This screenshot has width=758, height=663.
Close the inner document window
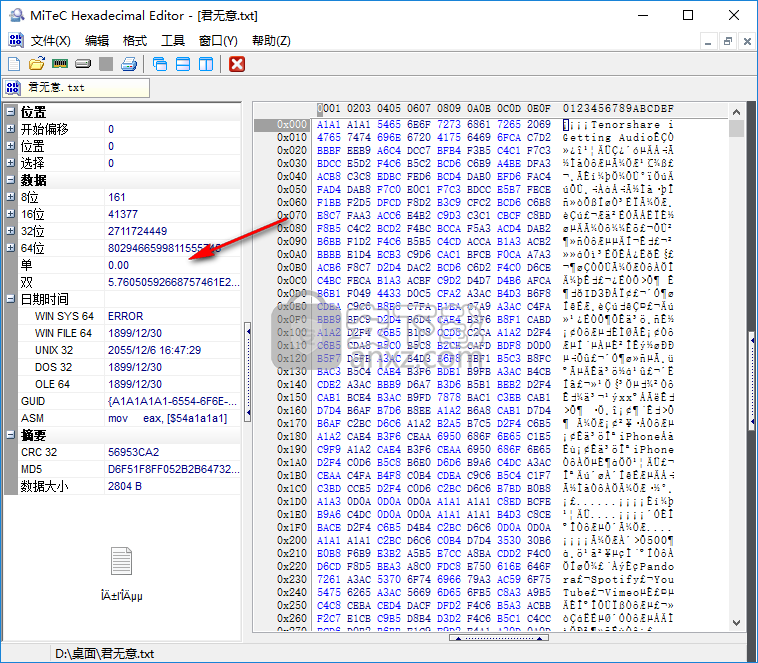747,42
